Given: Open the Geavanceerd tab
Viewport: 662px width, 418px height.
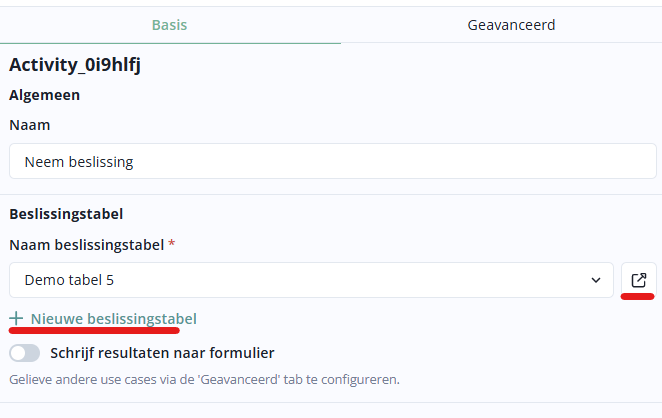Looking at the screenshot, I should [x=511, y=24].
